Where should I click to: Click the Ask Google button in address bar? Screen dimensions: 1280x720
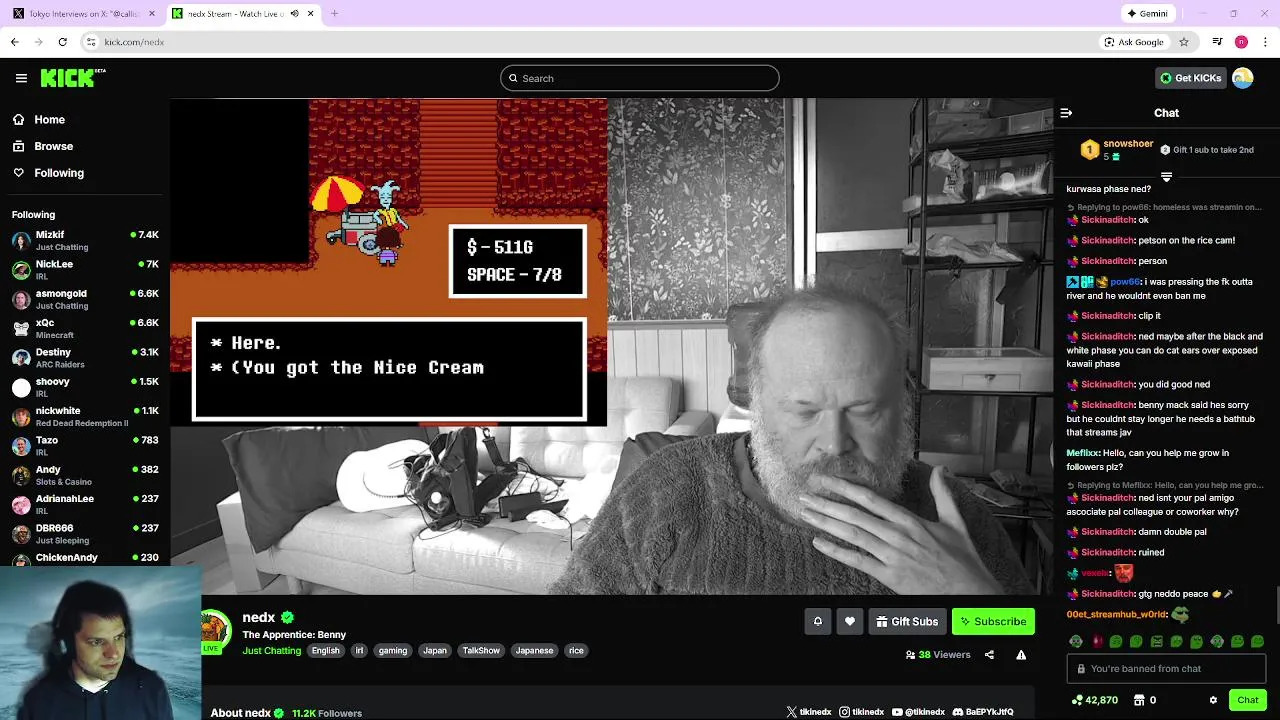(x=1134, y=42)
